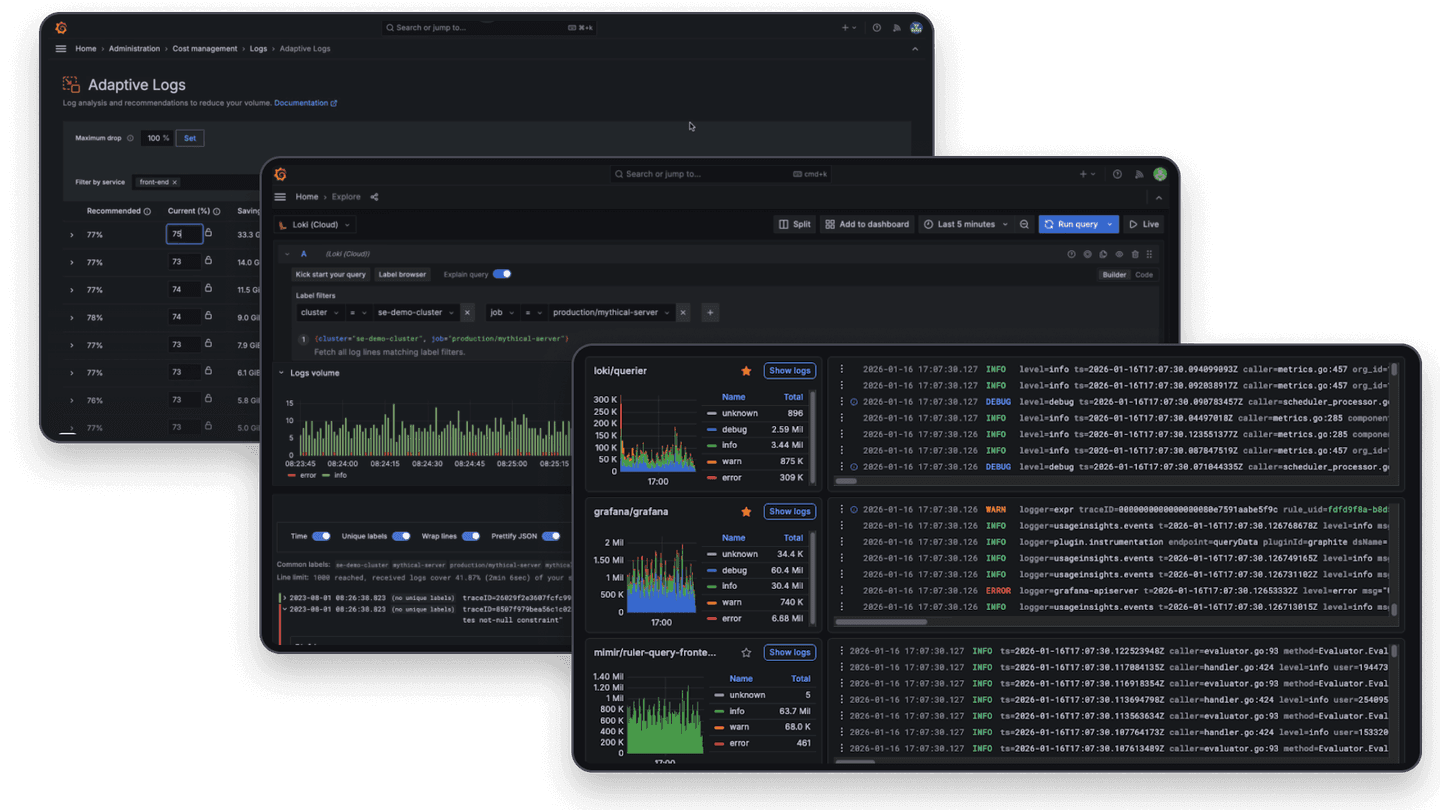
Task: Open the production/mythical-server value dropdown
Action: pos(611,313)
